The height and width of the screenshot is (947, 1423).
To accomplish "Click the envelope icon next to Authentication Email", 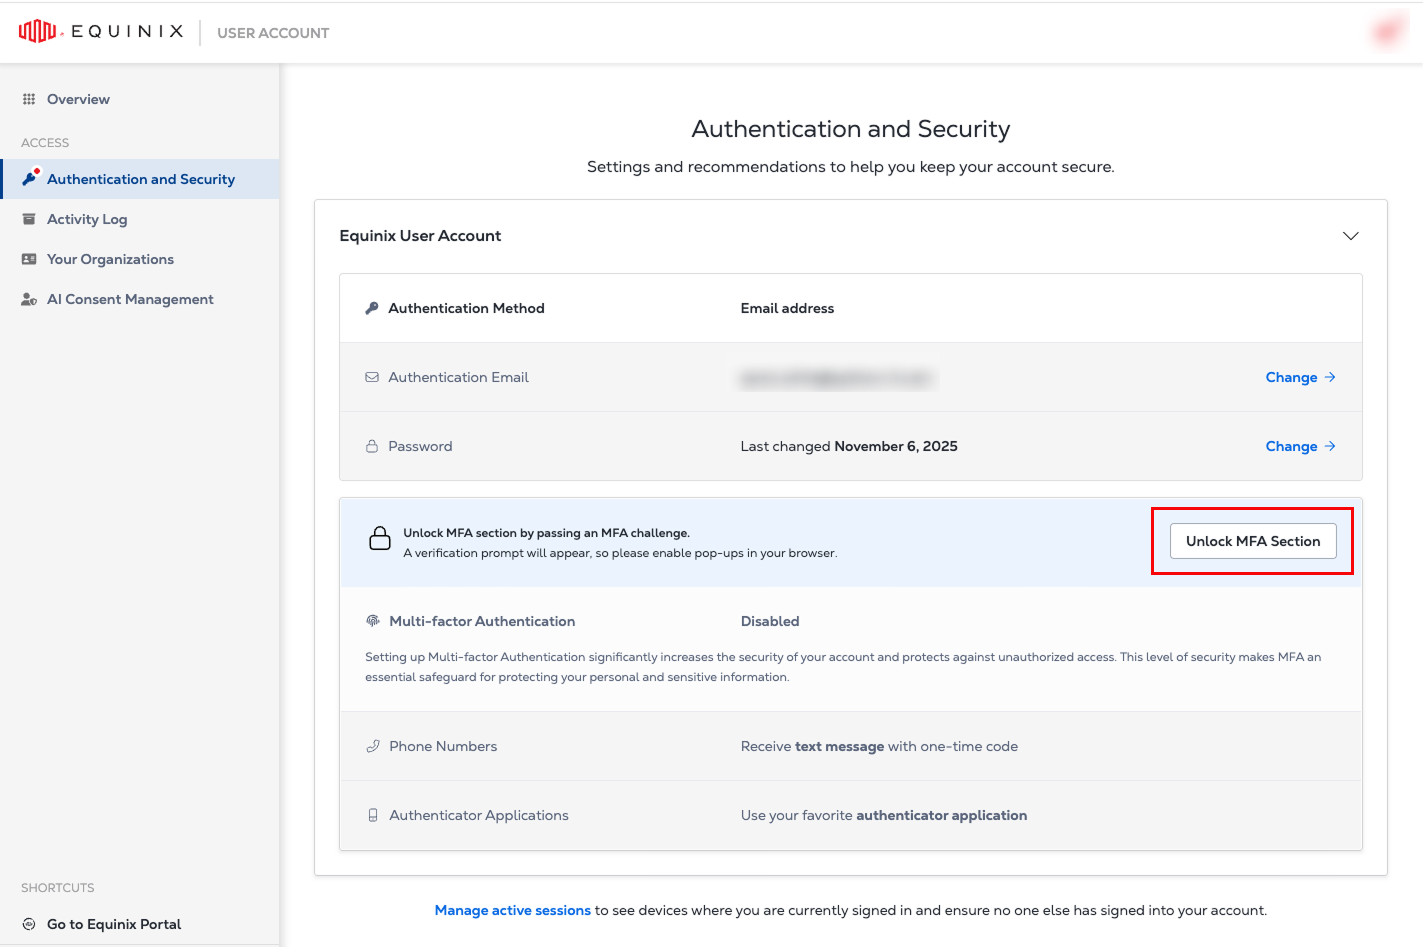I will click(372, 377).
